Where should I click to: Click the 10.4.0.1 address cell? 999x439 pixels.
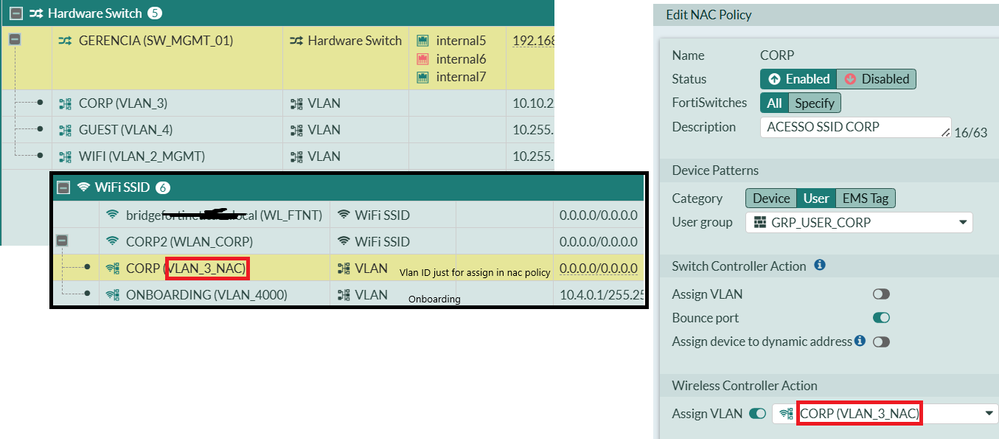click(601, 295)
